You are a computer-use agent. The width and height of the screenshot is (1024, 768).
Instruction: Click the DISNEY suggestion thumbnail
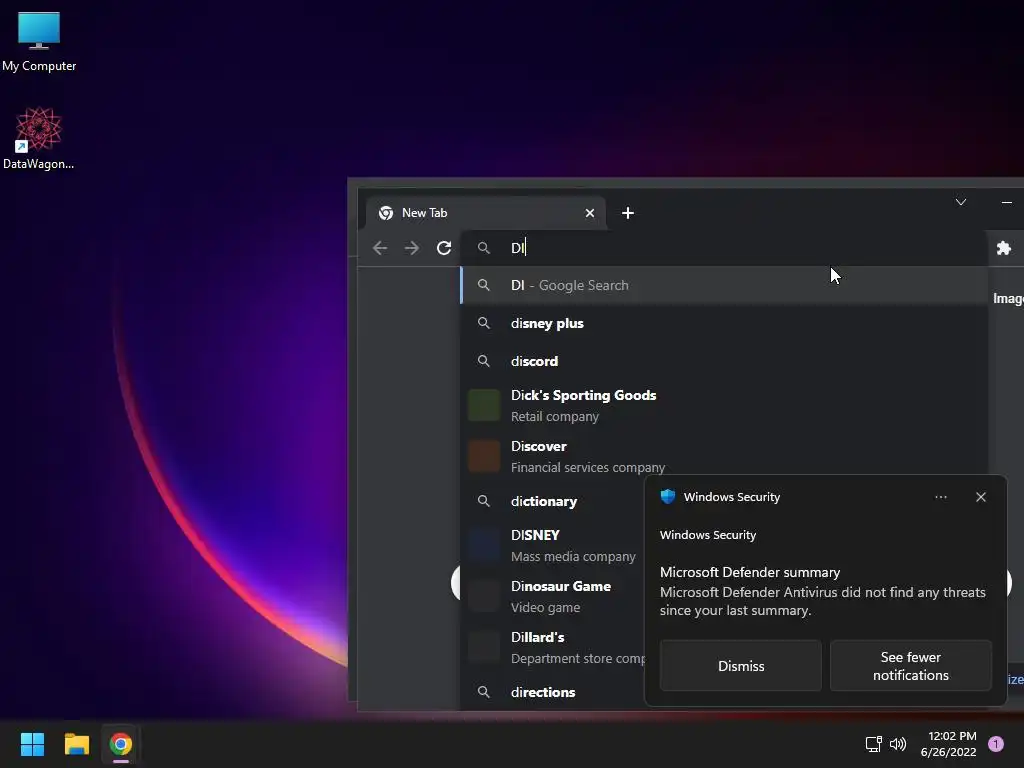coord(484,545)
